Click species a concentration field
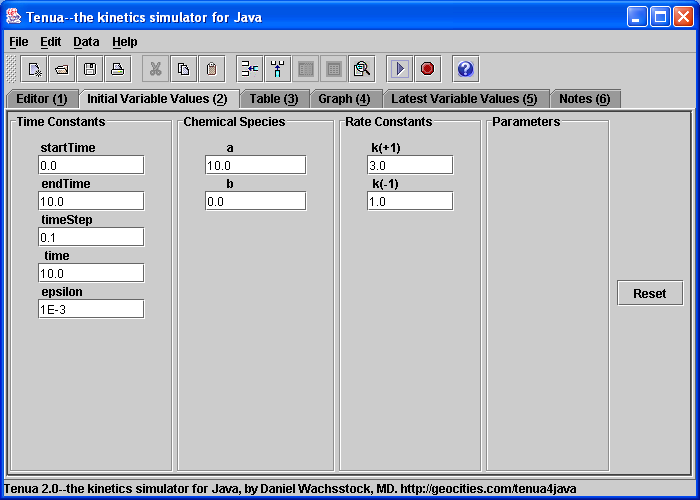This screenshot has height=500, width=700. click(x=256, y=165)
